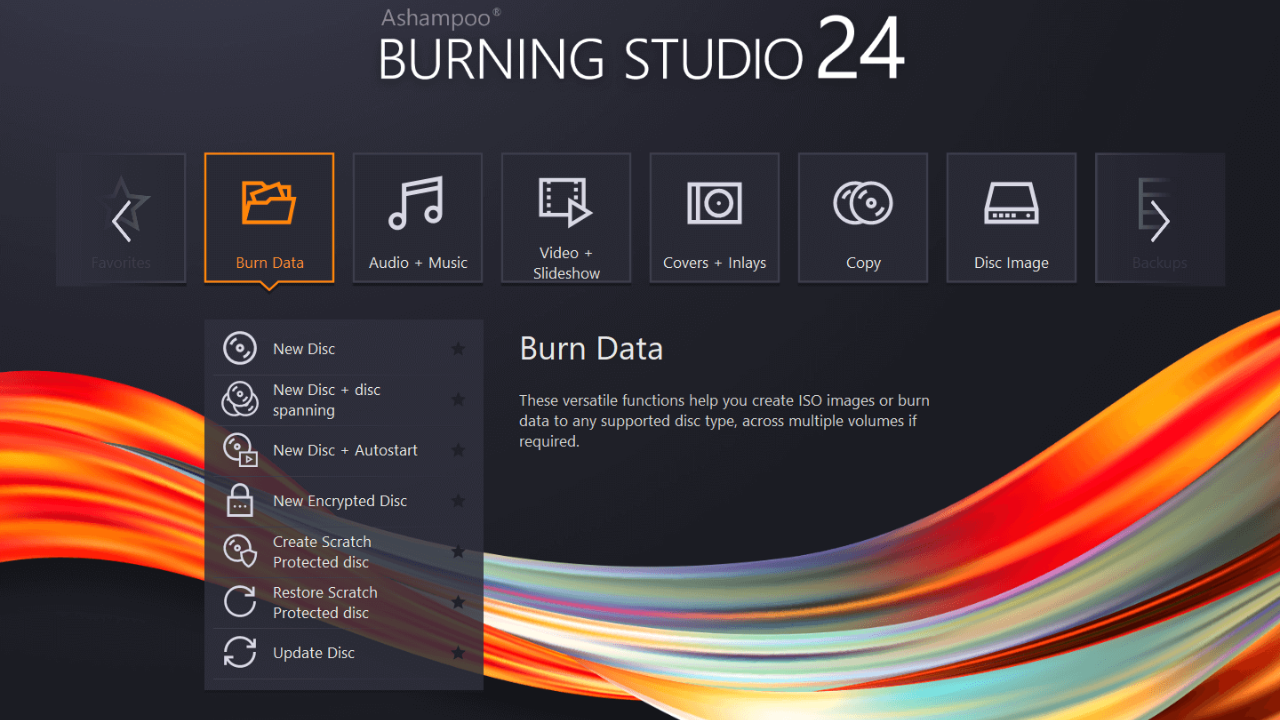The image size is (1280, 720).
Task: Favorite New Disc + disc spanning star
Action: [458, 400]
